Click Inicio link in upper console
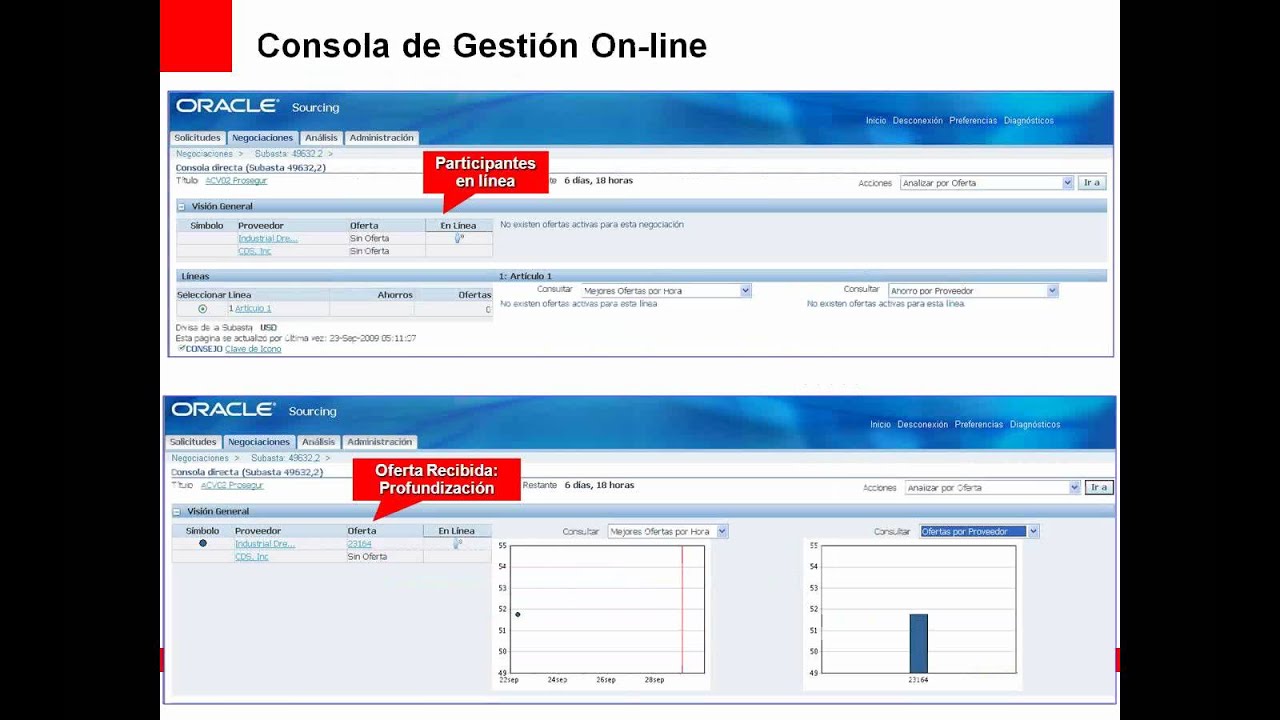 (x=876, y=121)
